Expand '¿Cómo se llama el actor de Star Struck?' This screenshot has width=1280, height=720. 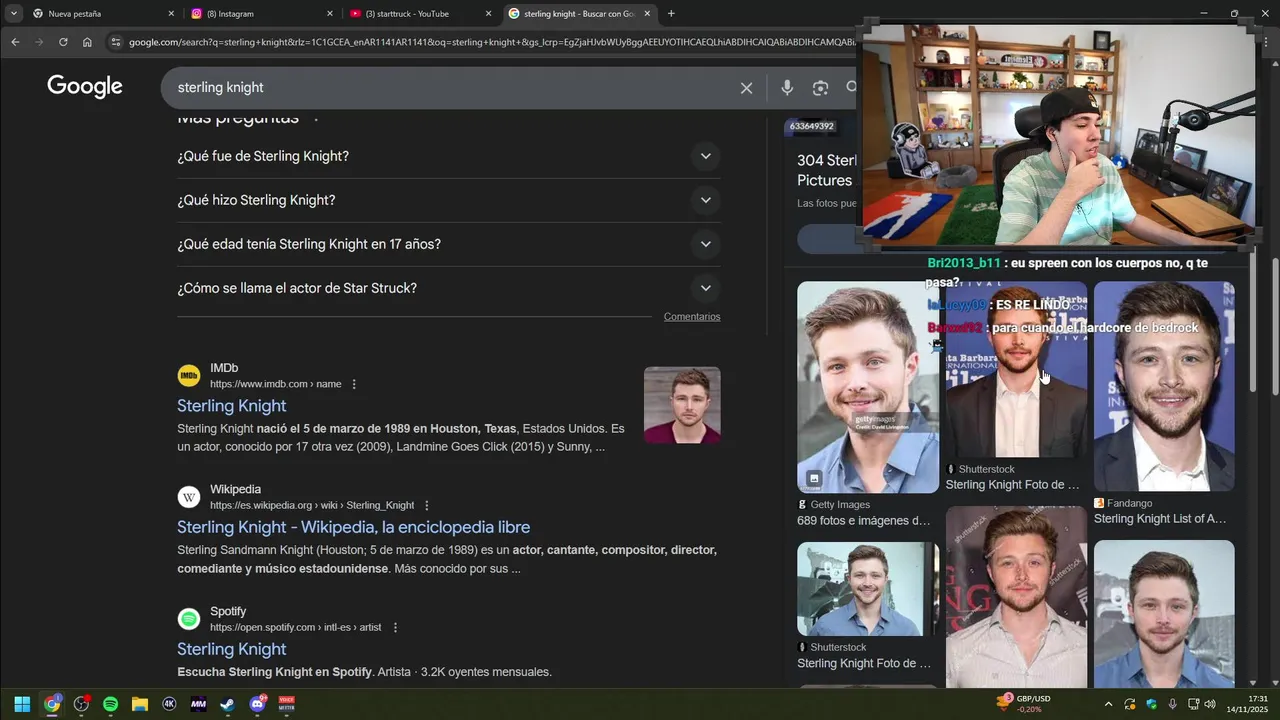(x=448, y=288)
